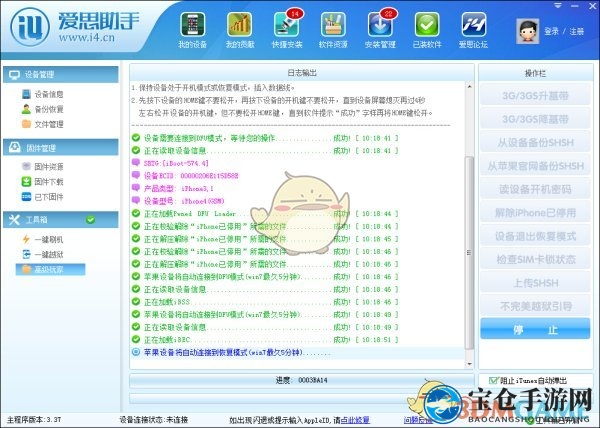
Task: Click the 进度 progress bar
Action: coord(302,381)
